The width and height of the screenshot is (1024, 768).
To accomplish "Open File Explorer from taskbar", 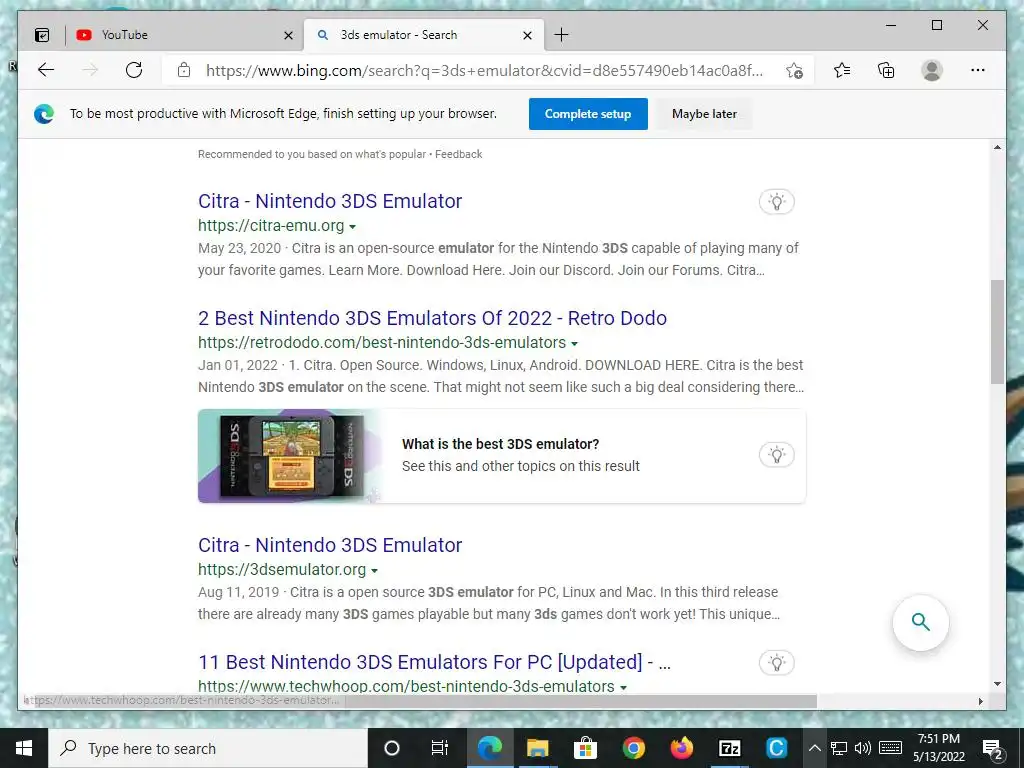I will pyautogui.click(x=537, y=748).
